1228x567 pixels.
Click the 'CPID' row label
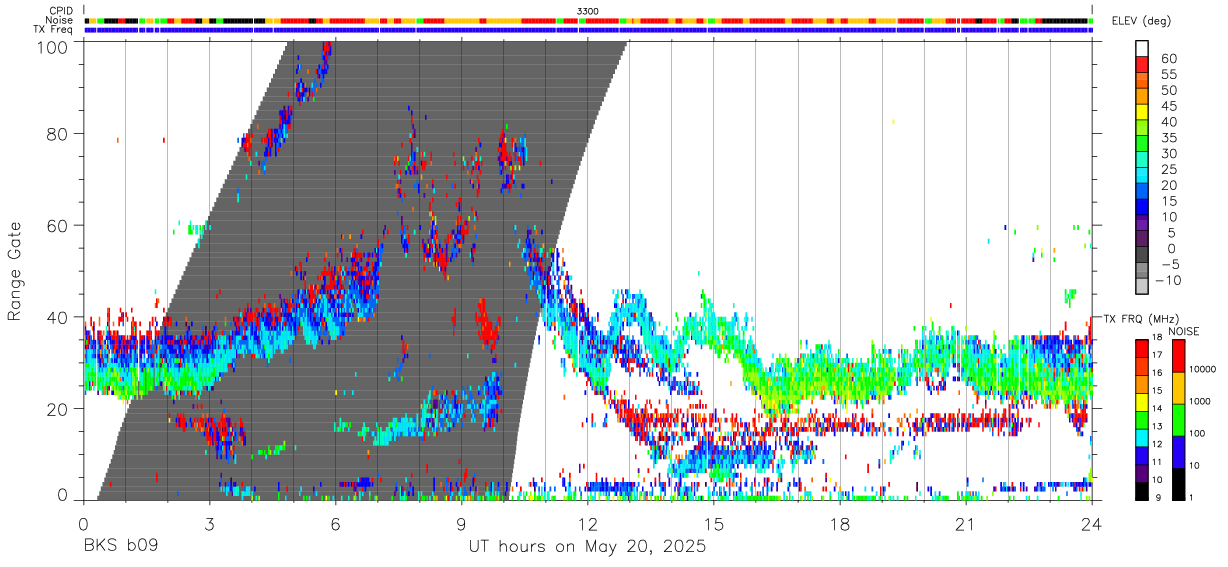pyautogui.click(x=61, y=10)
